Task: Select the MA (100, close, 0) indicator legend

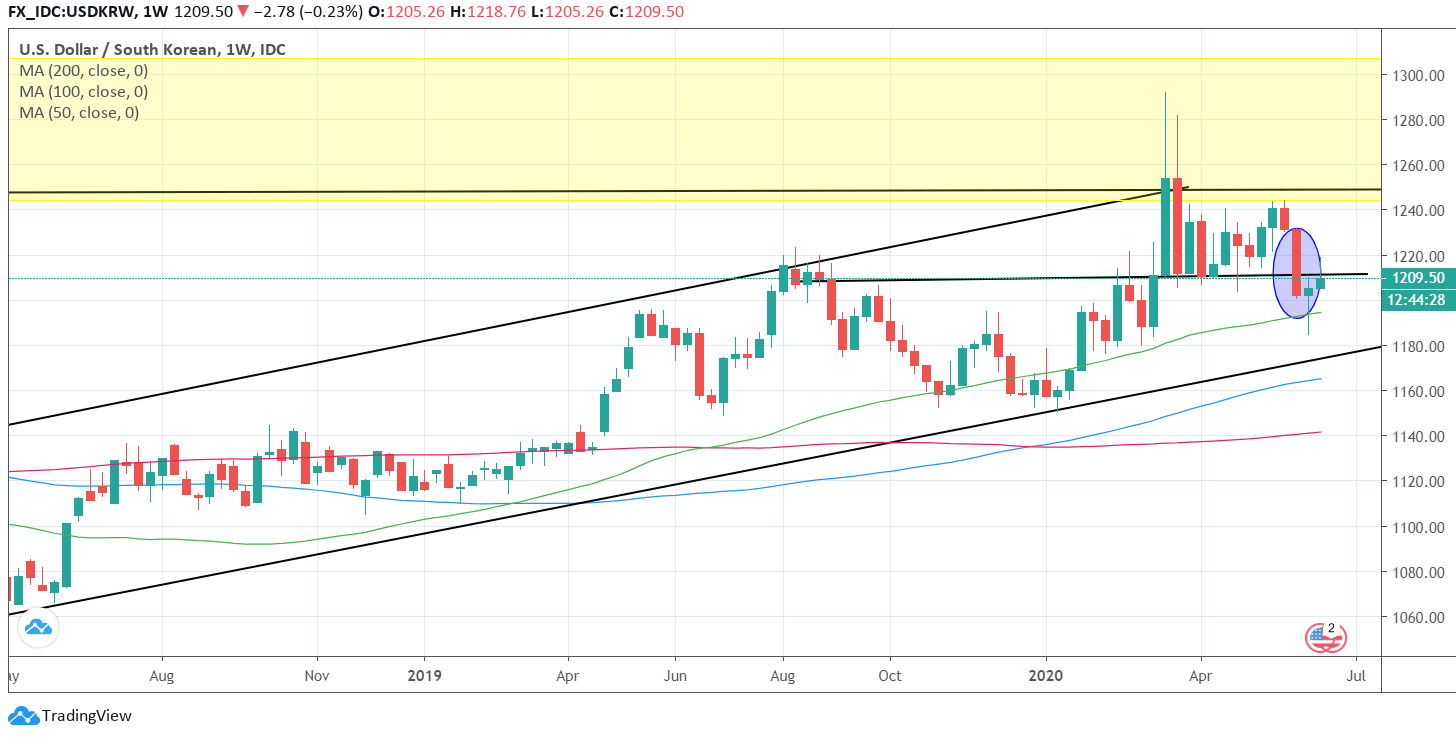Action: (84, 91)
